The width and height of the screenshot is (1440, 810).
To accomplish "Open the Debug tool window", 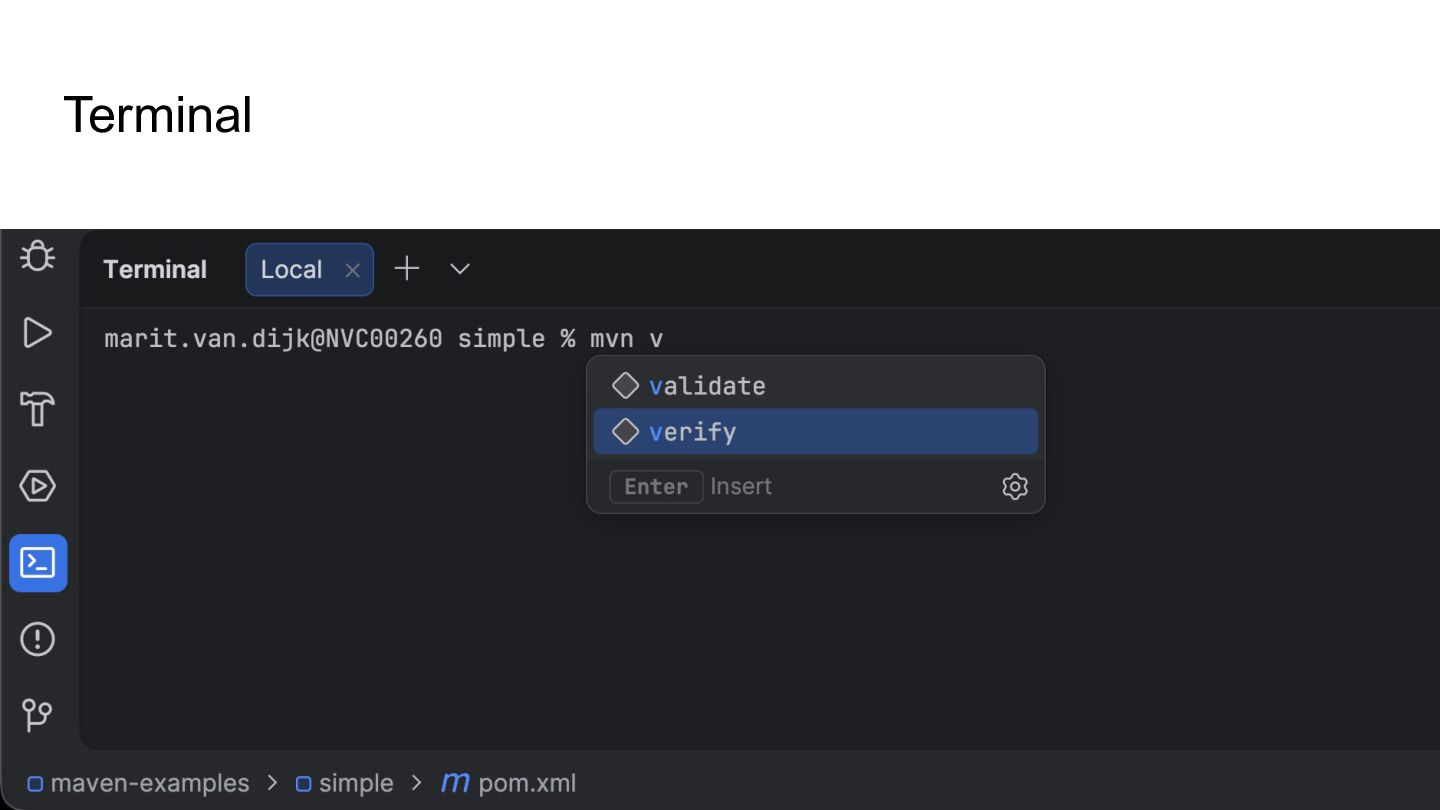I will pos(37,256).
